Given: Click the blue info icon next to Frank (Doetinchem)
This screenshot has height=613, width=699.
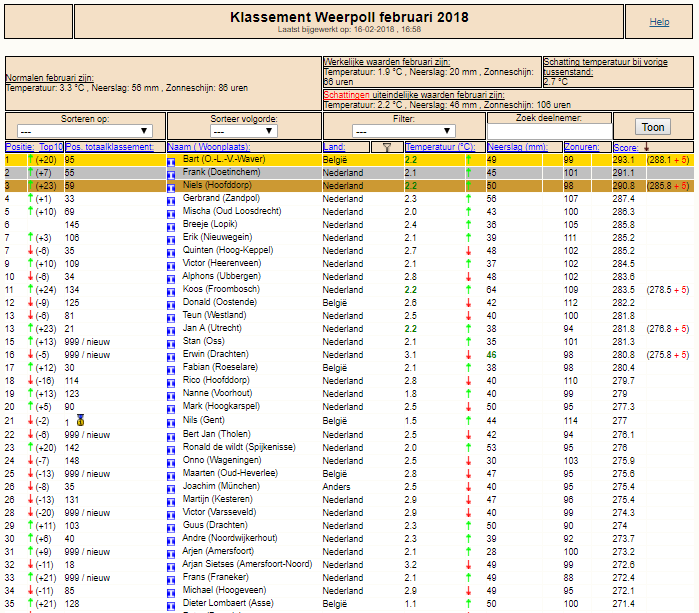Looking at the screenshot, I should tap(171, 175).
